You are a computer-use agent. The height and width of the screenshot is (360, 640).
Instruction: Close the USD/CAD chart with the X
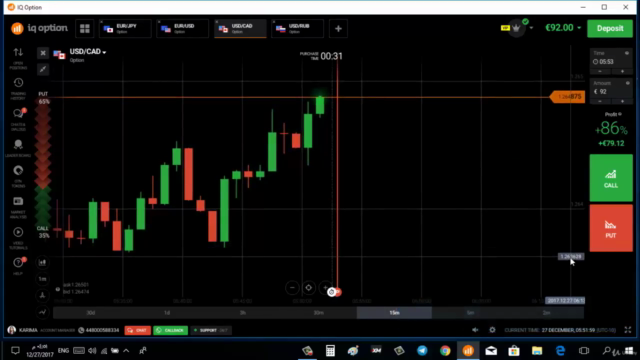[43, 53]
